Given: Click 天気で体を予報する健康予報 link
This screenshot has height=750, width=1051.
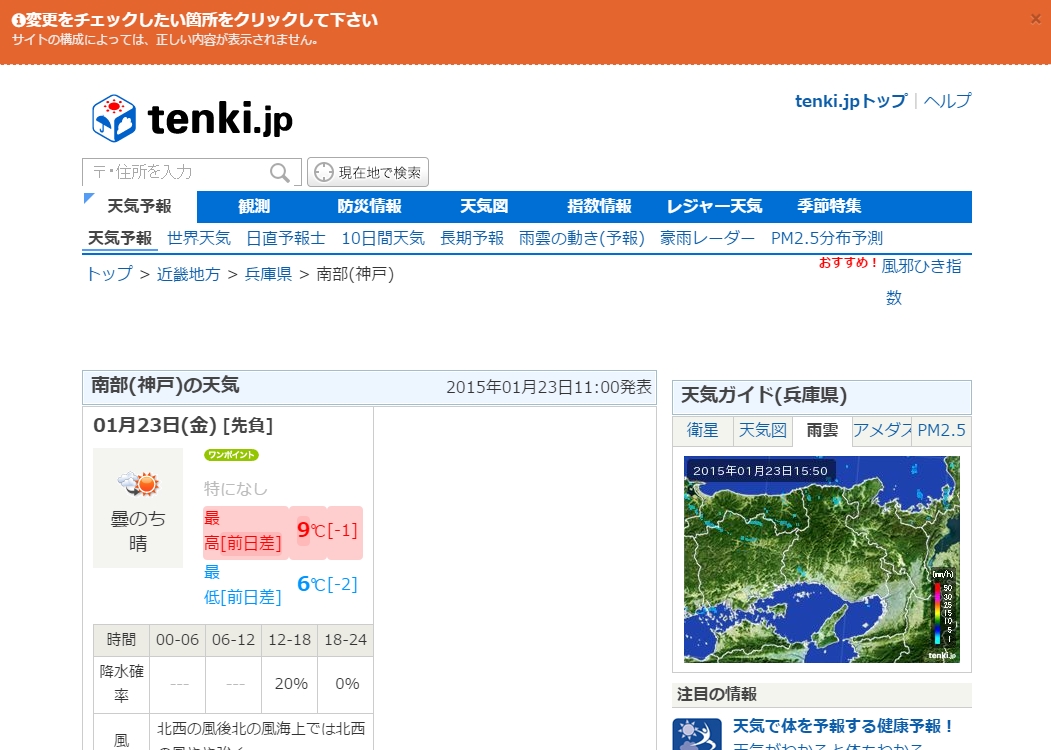Looking at the screenshot, I should pyautogui.click(x=843, y=726).
